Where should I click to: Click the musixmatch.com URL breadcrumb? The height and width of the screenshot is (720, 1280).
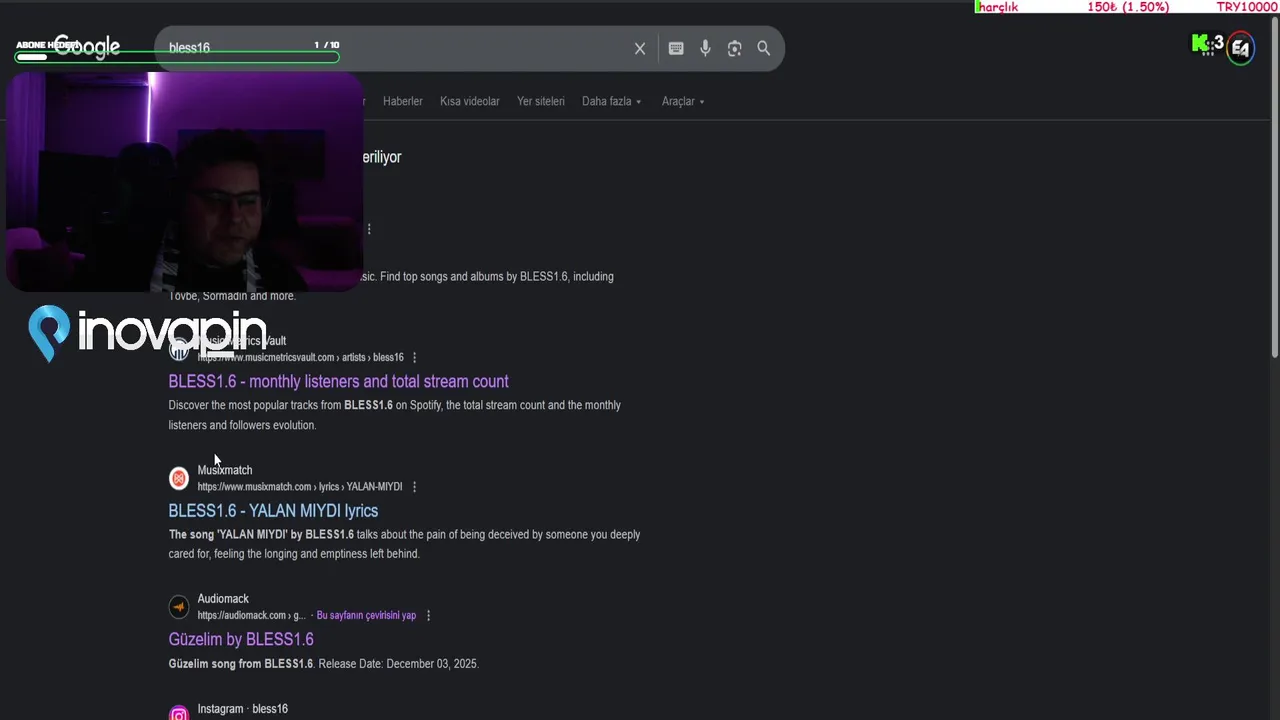[x=300, y=487]
